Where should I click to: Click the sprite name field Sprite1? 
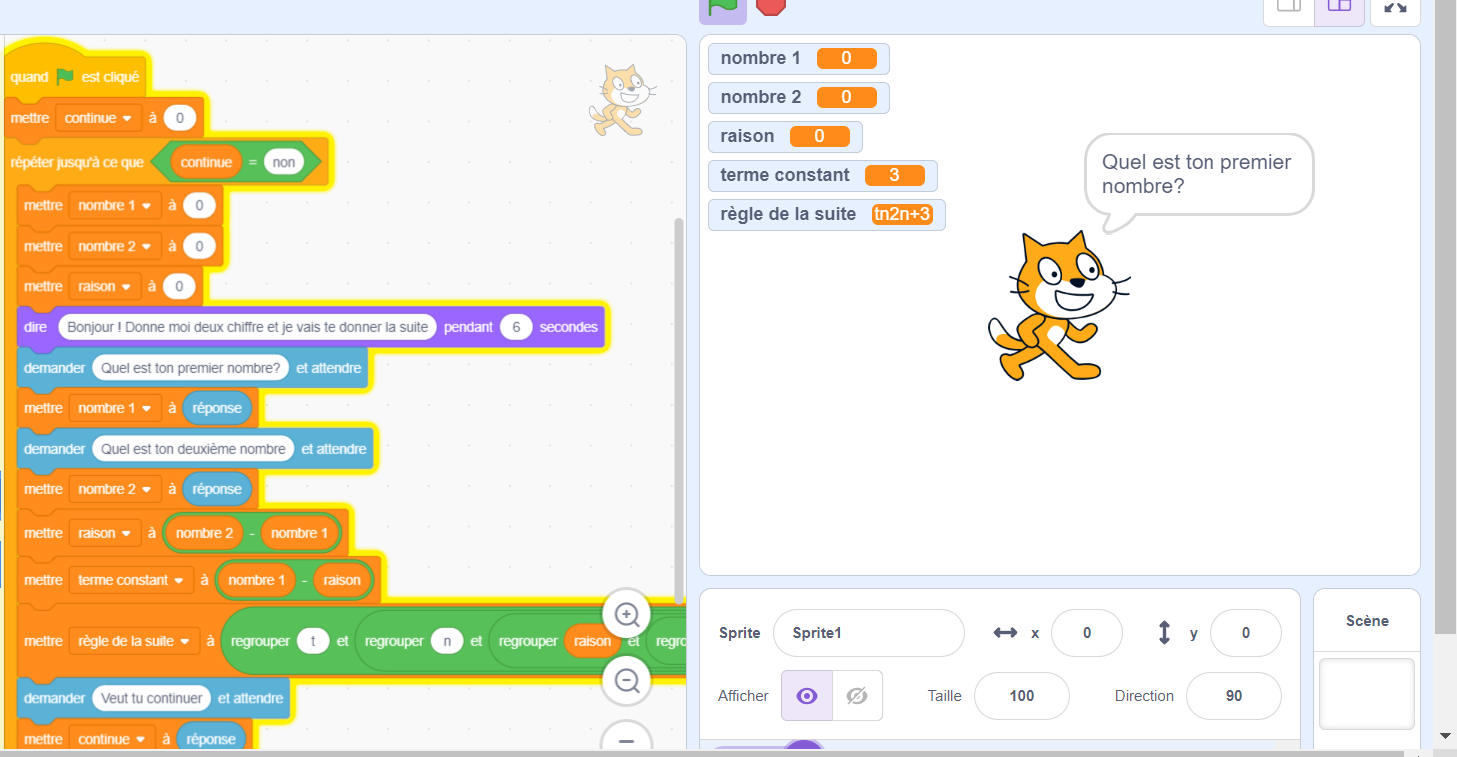point(868,633)
